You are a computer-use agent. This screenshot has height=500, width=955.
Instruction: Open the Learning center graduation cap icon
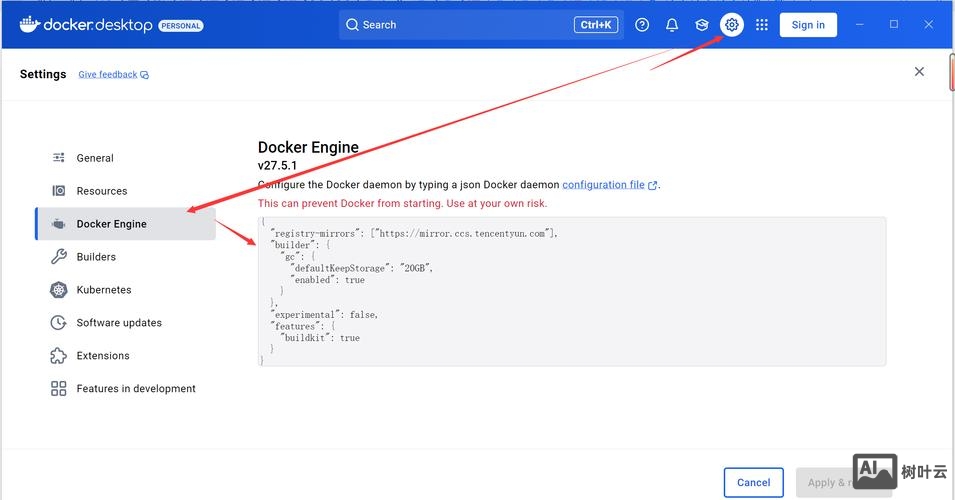click(x=702, y=25)
